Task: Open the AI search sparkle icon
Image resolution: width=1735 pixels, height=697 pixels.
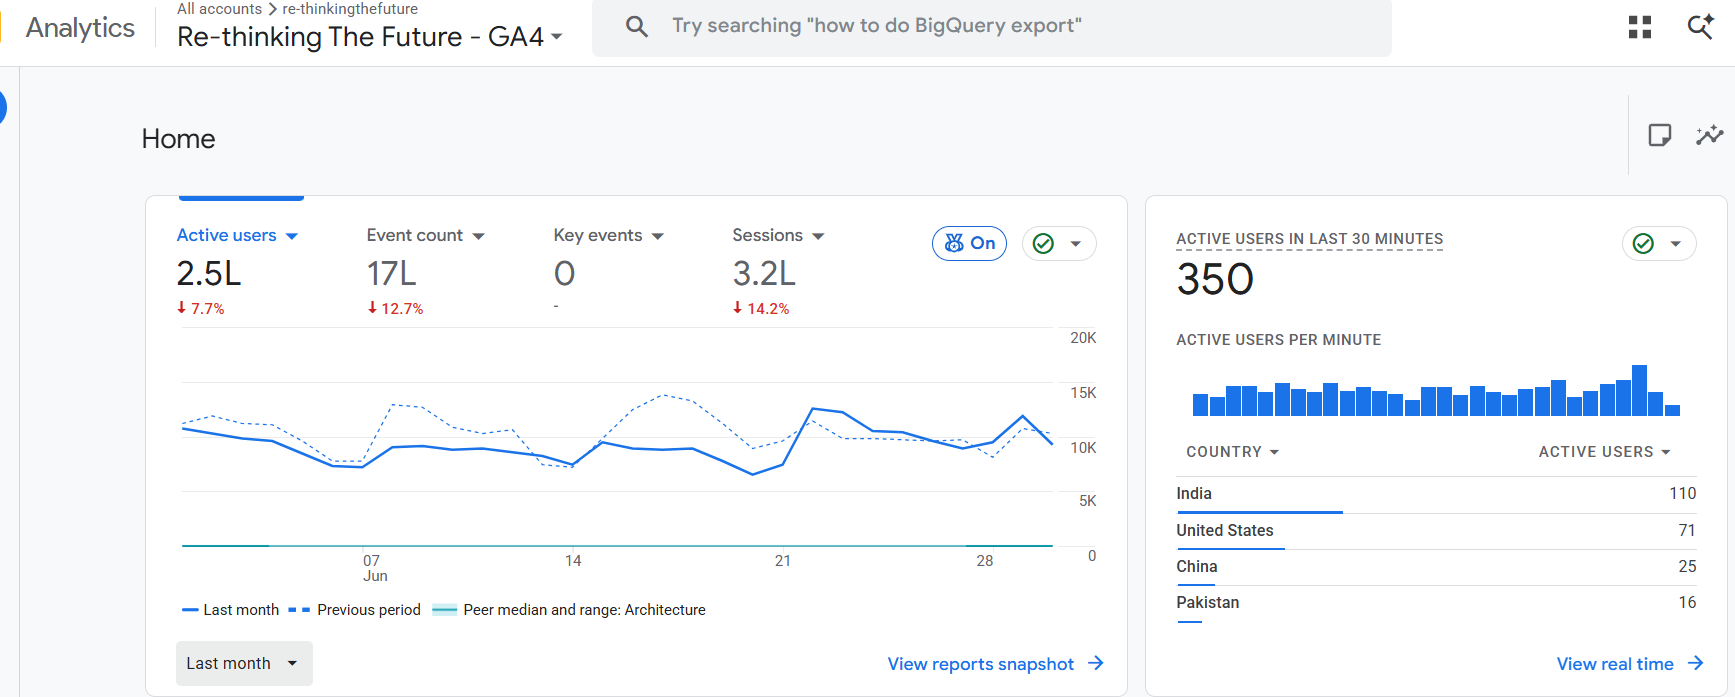Action: [x=1701, y=27]
